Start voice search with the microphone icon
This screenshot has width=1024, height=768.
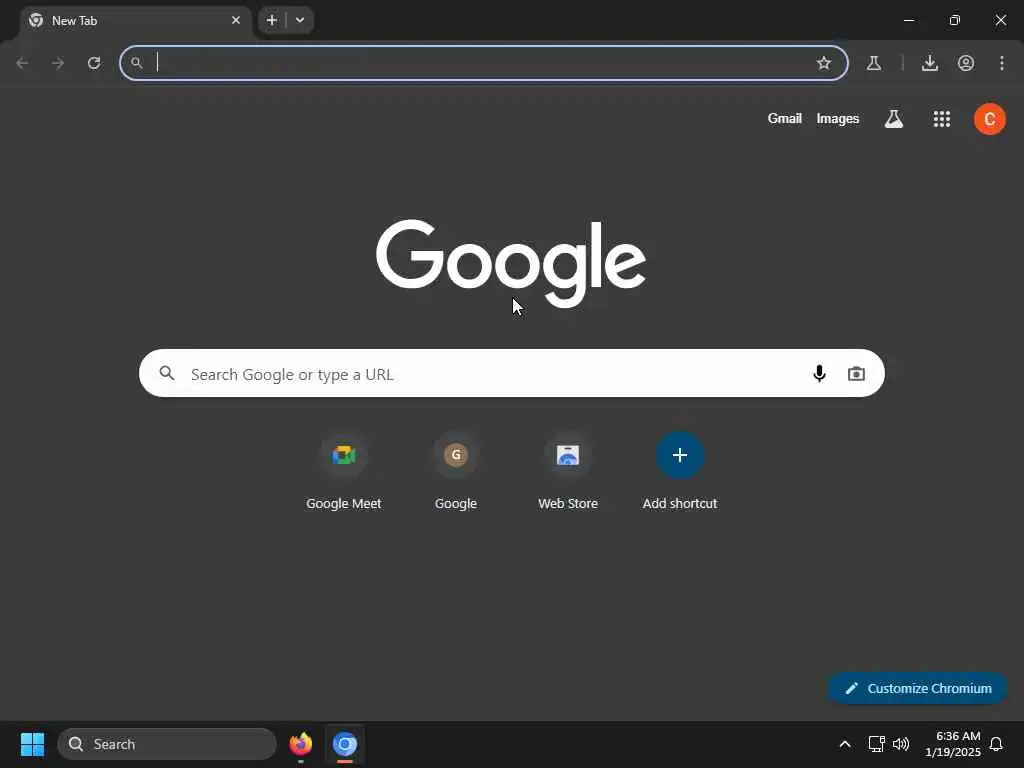pos(819,374)
